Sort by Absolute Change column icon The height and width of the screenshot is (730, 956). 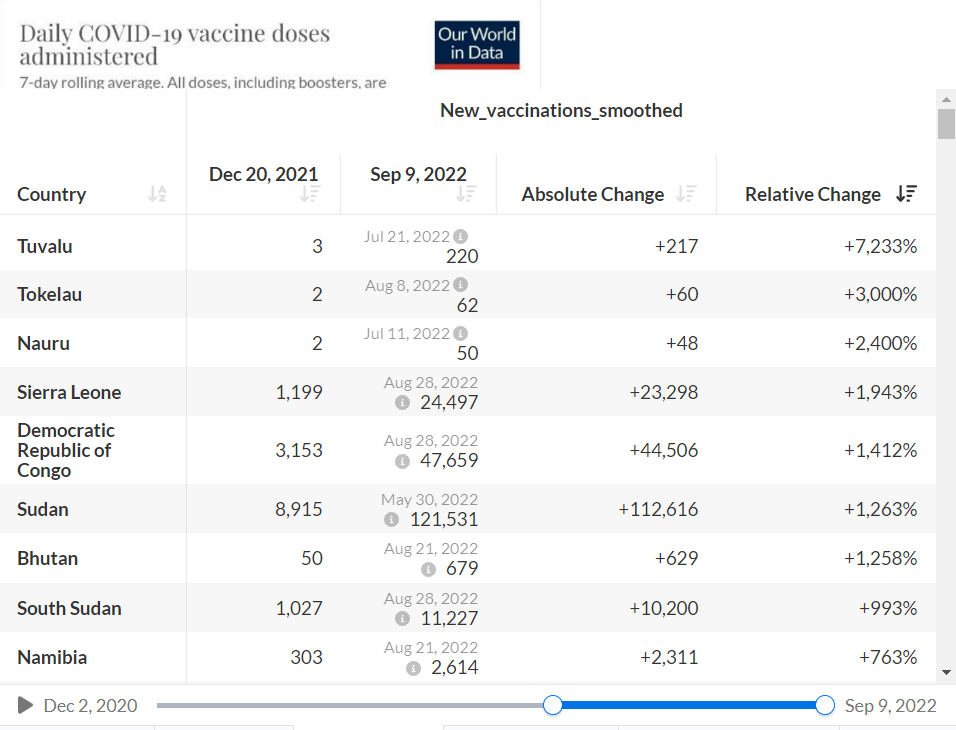686,194
